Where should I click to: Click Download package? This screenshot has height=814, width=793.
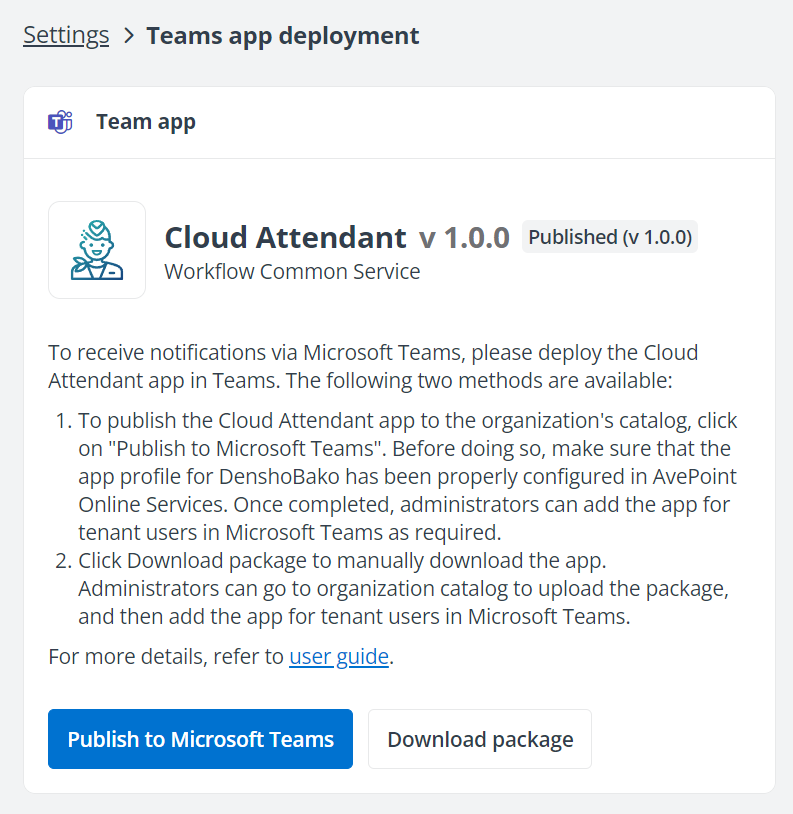pyautogui.click(x=479, y=738)
